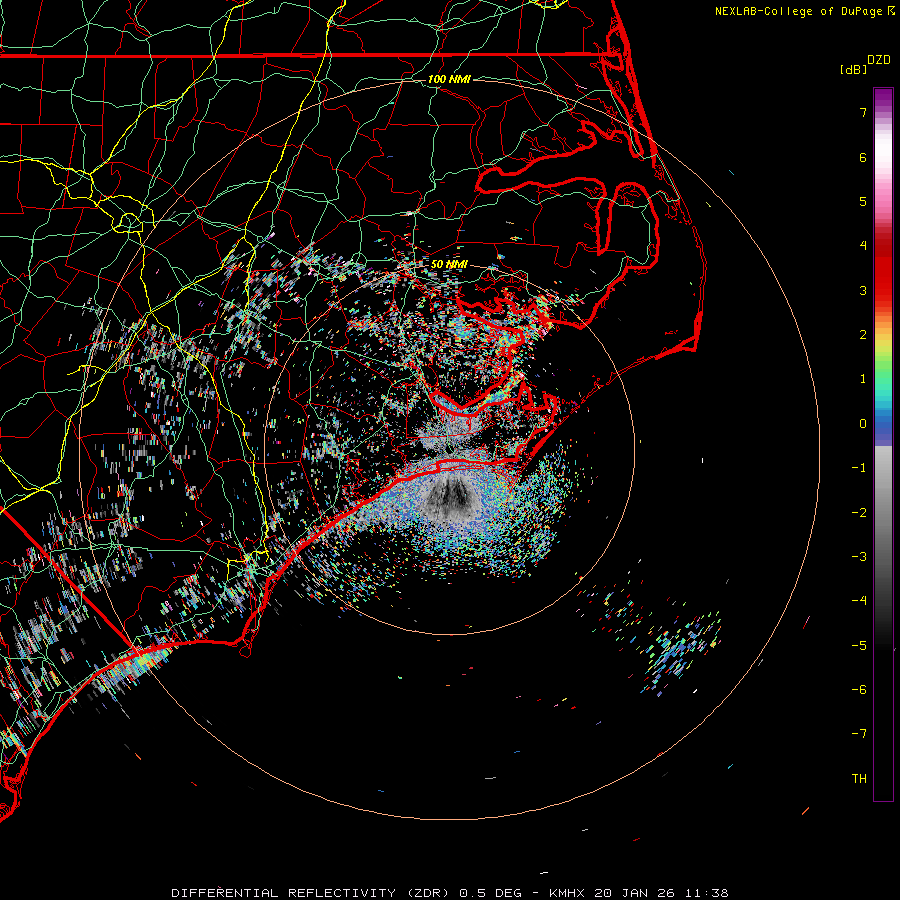Click the 3 value on the dB scale
Screen dimensions: 900x900
point(863,290)
